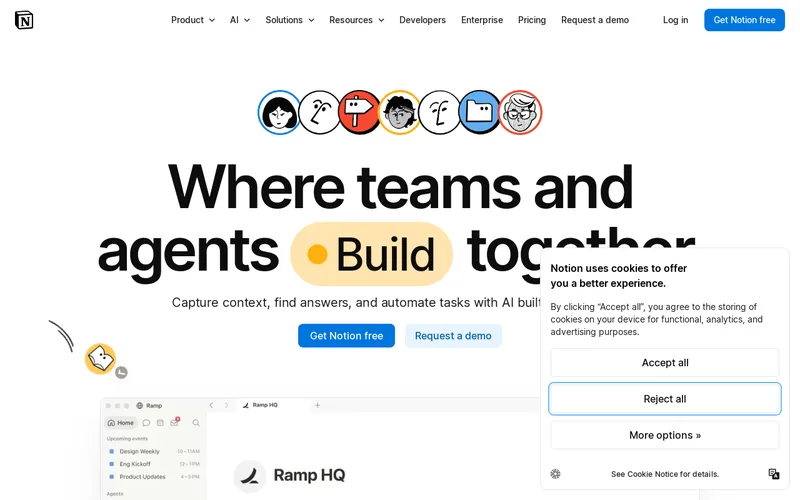Click the Notion logo in the header
The width and height of the screenshot is (800, 500).
pos(24,20)
